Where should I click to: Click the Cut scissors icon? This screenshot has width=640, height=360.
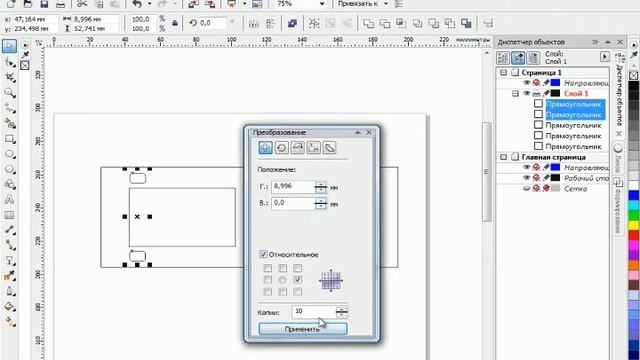click(82, 4)
